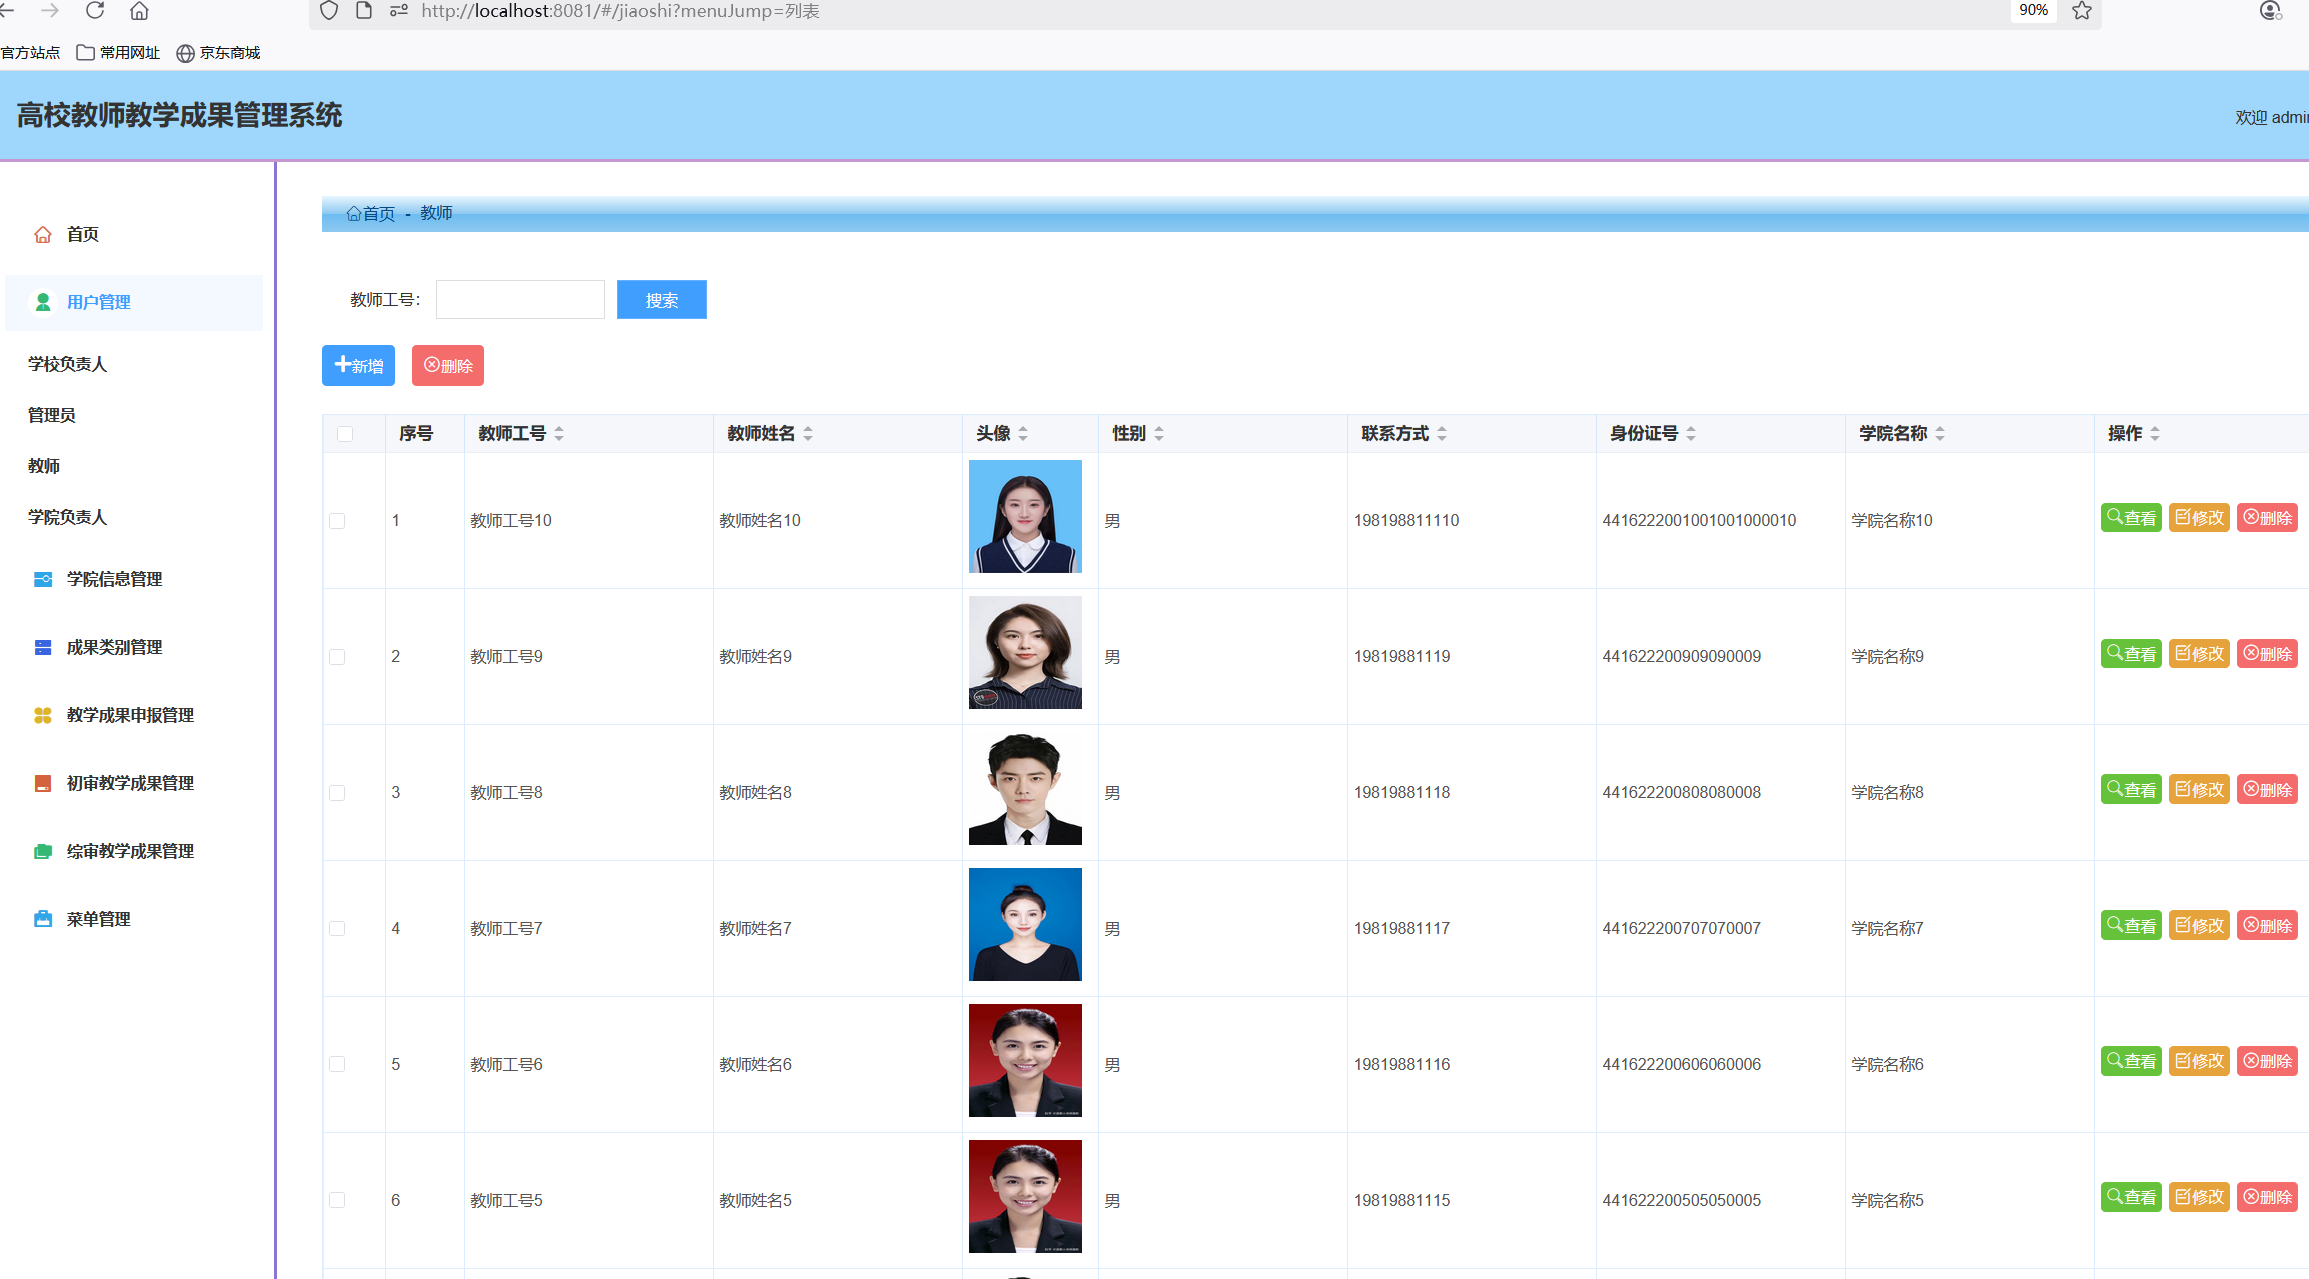The width and height of the screenshot is (2309, 1279).
Task: Sort by the 教师工号 column arrows
Action: pos(559,434)
